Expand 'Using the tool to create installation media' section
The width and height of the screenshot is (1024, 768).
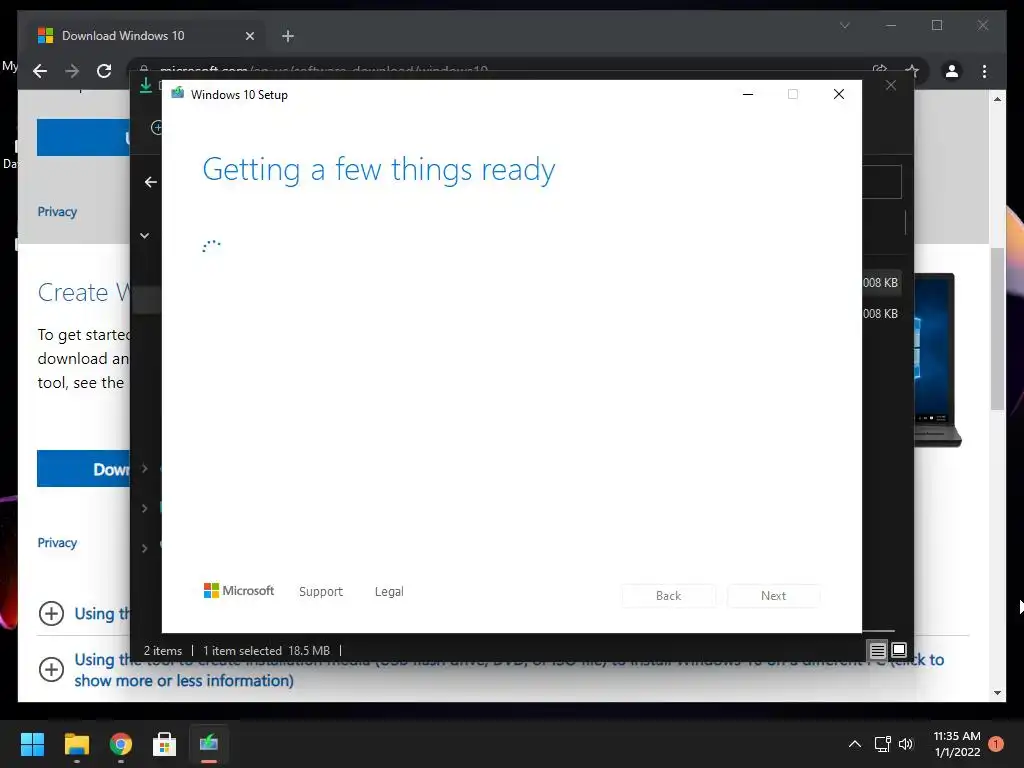tap(51, 669)
